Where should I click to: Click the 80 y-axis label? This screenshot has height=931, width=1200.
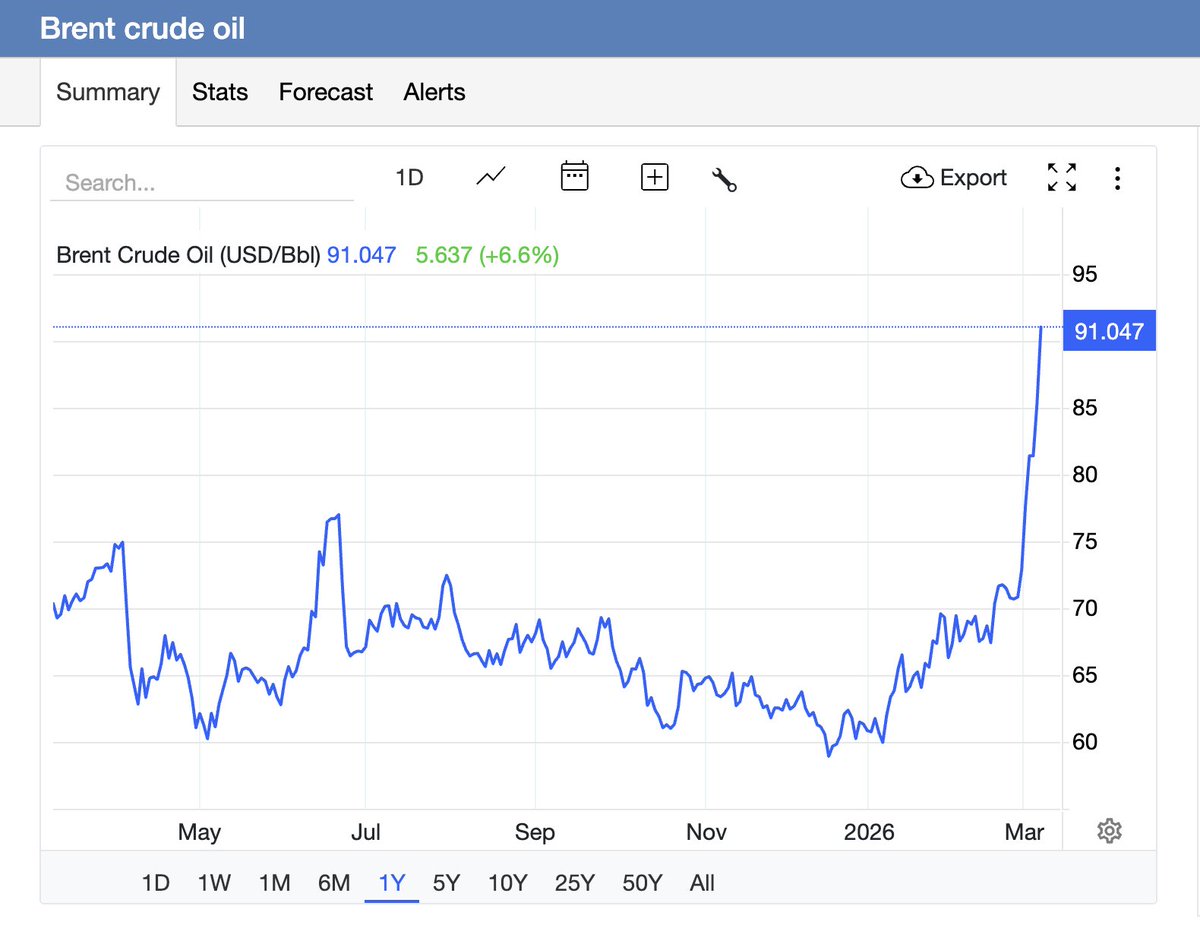coord(1085,474)
